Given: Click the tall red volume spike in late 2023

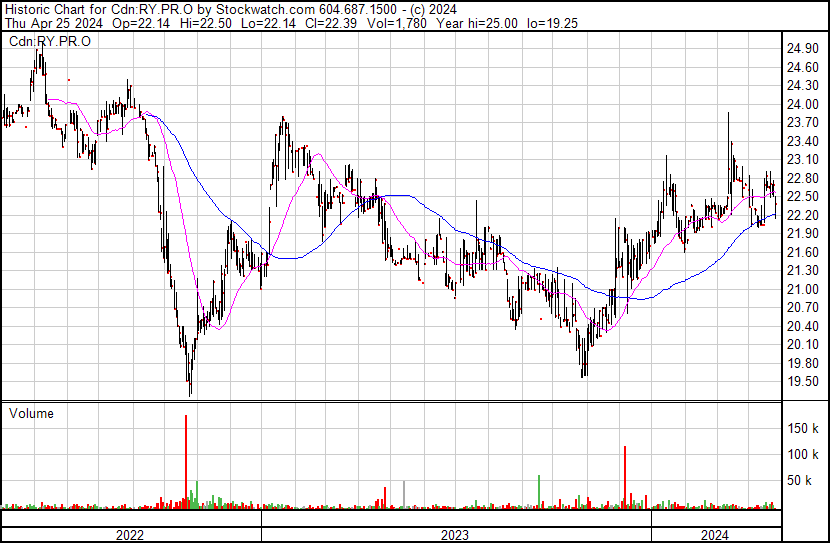Looking at the screenshot, I should click(625, 477).
